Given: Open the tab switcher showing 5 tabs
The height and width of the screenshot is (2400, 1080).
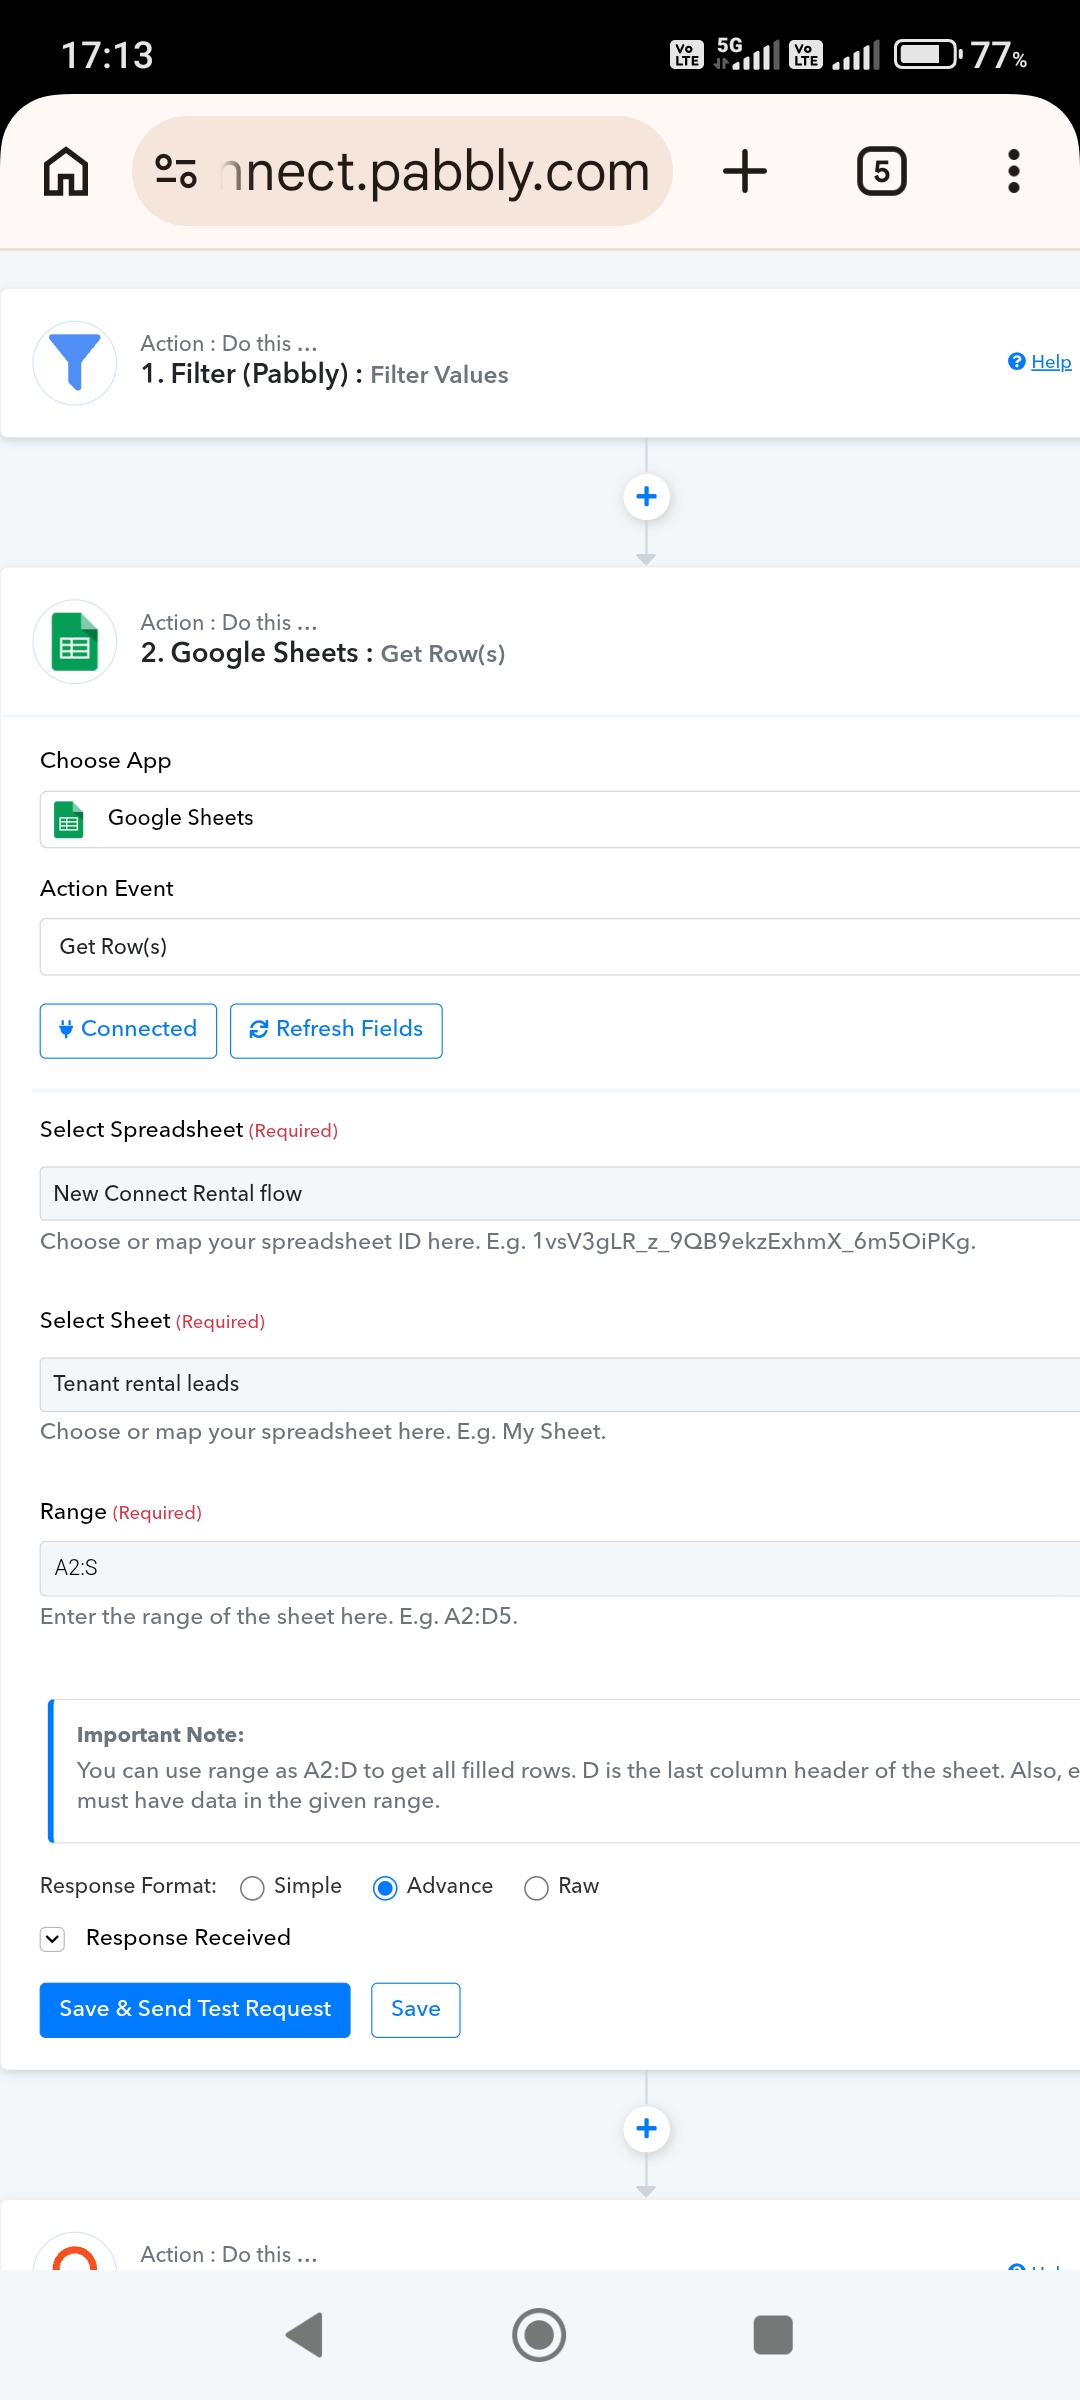Looking at the screenshot, I should tap(882, 171).
